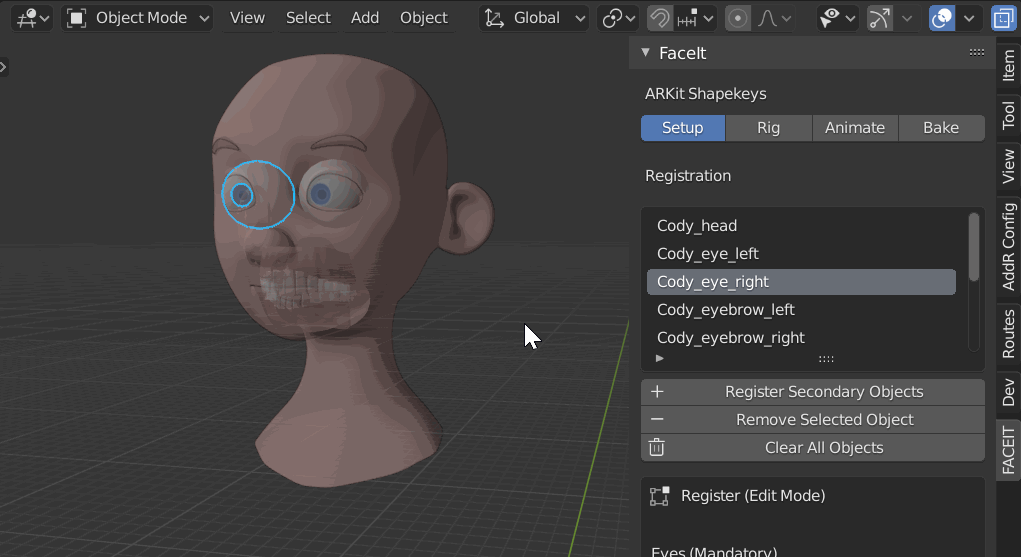
Task: Select Cody_eyebrow_right in the list
Action: 801,337
